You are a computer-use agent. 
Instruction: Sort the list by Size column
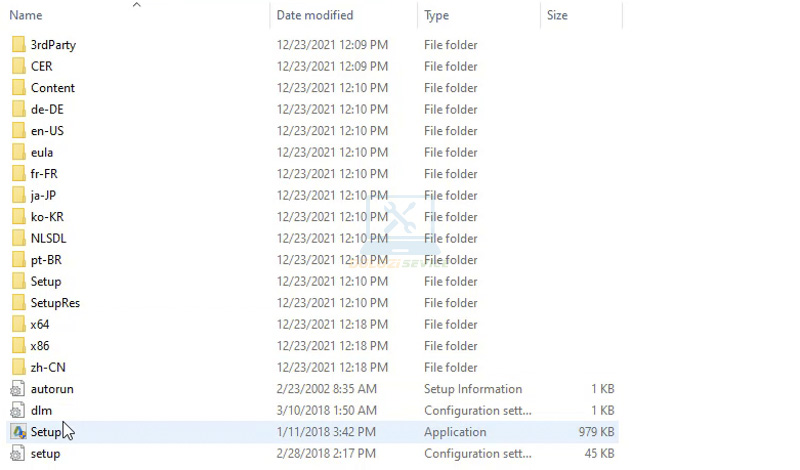[557, 16]
